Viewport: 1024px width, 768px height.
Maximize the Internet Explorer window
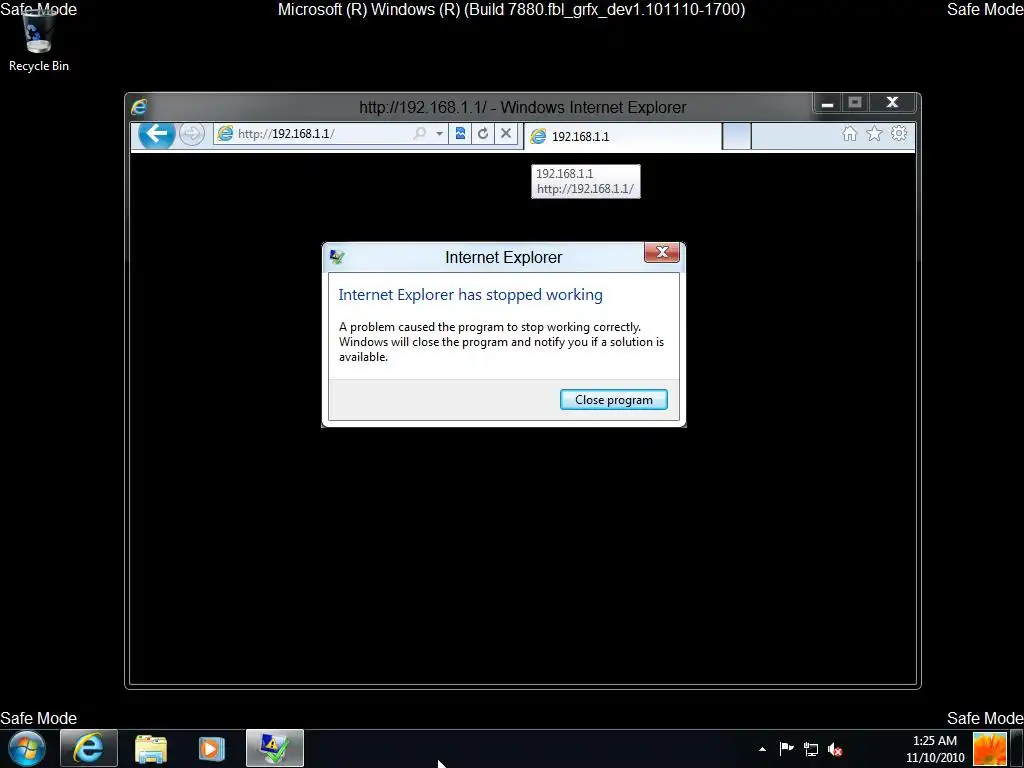click(855, 103)
